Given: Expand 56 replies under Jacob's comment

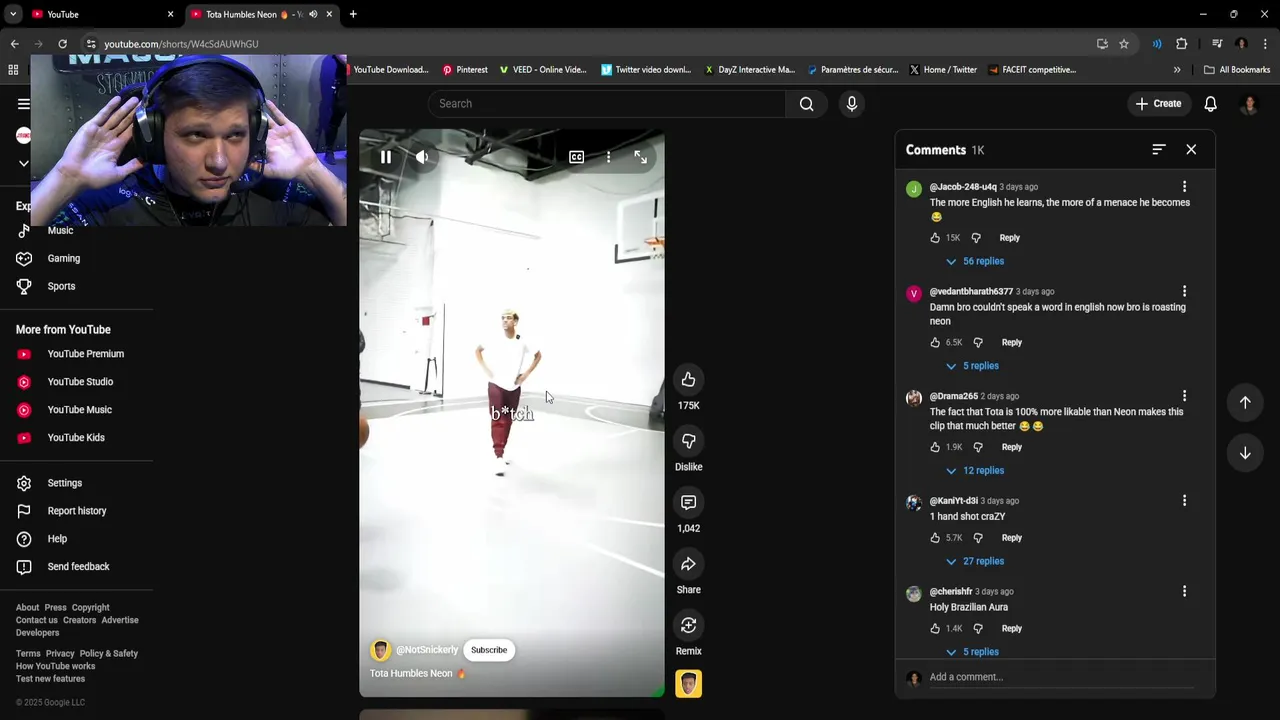Looking at the screenshot, I should [975, 261].
